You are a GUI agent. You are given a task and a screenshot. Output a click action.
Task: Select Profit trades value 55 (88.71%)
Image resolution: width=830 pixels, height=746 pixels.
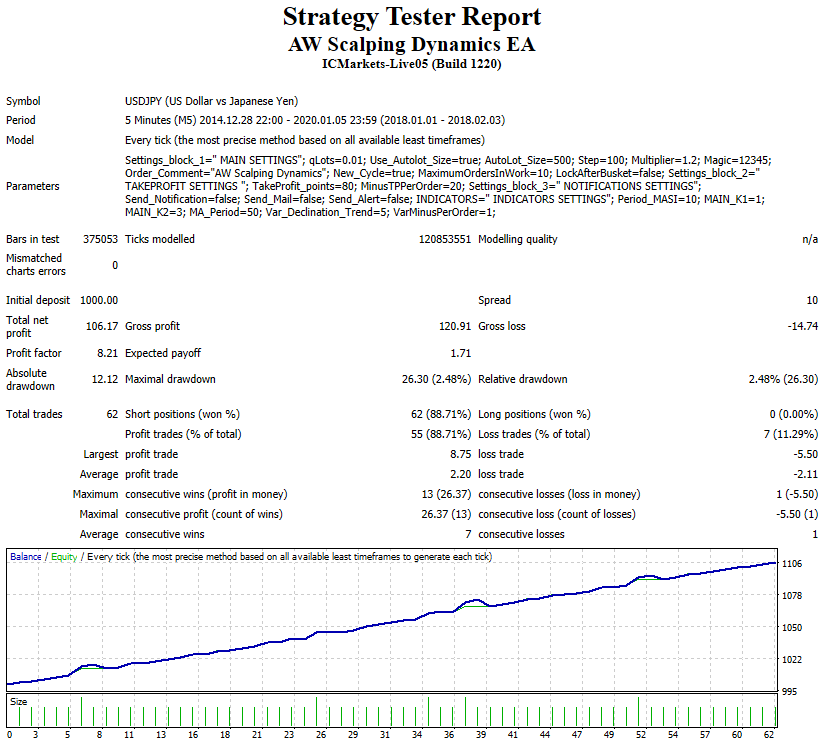click(x=441, y=434)
